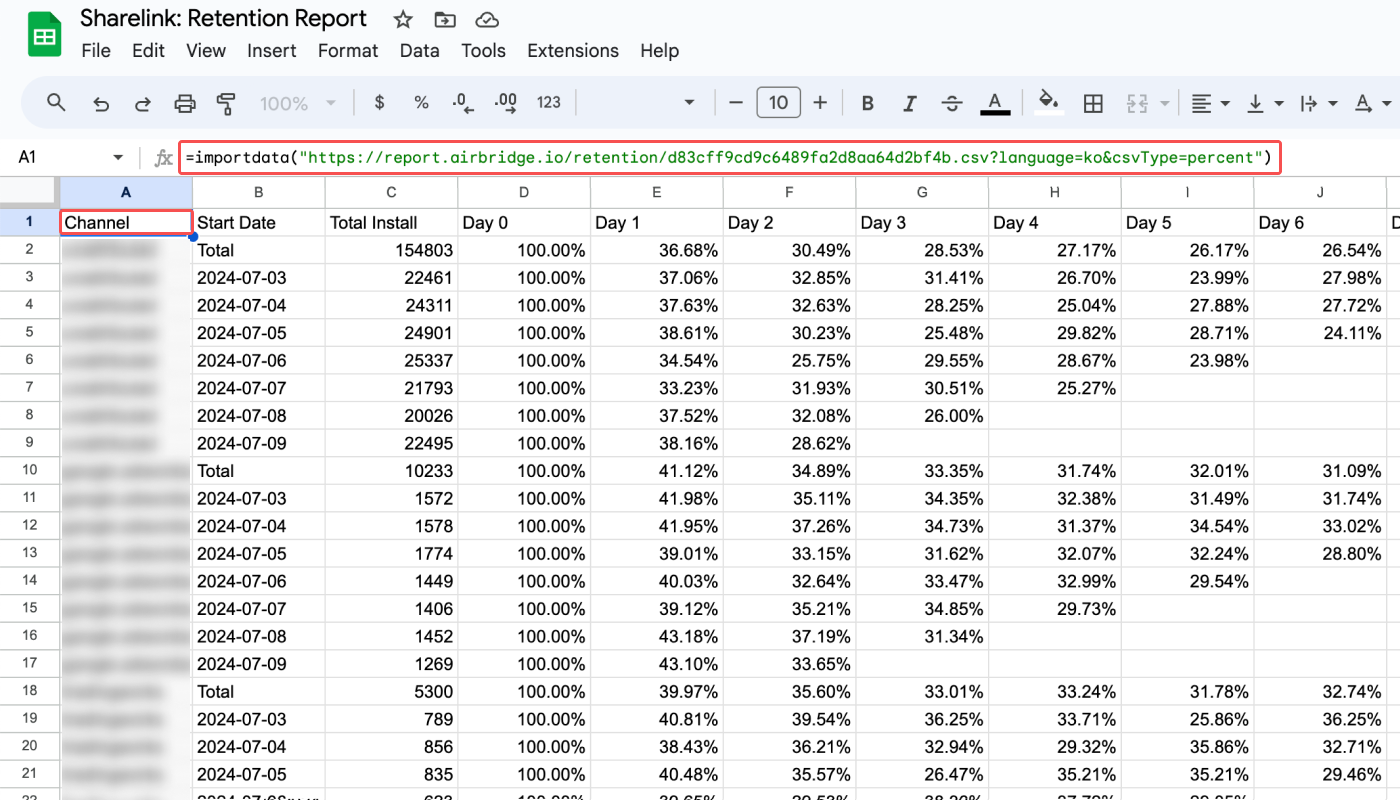This screenshot has height=800, width=1400.
Task: Select the Channel cell A1
Action: 126,222
